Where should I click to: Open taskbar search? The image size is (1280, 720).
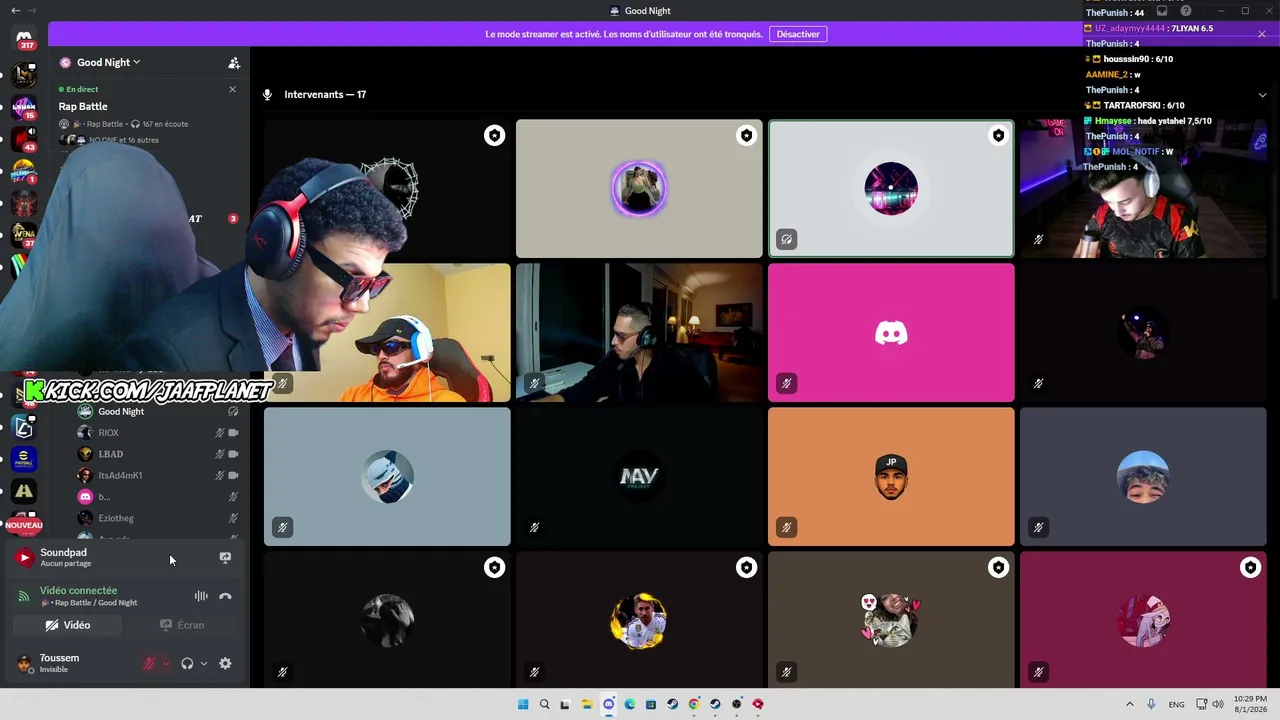(544, 704)
